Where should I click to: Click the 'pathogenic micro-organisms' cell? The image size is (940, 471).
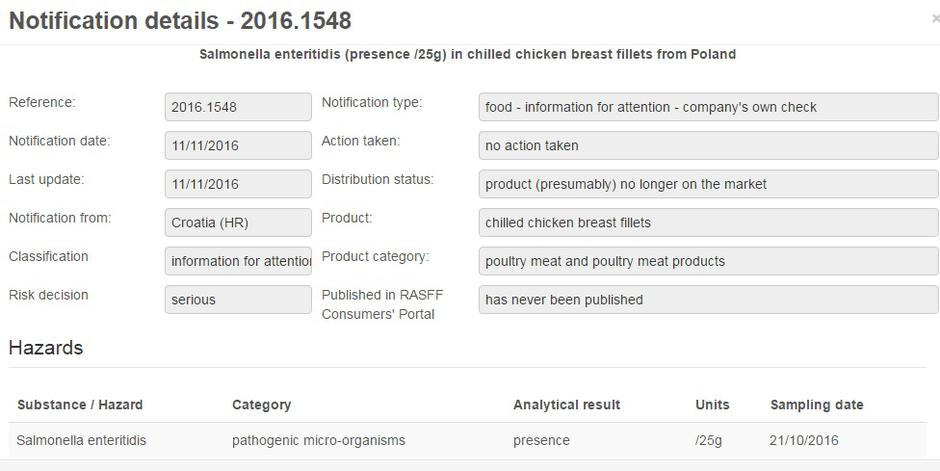318,440
